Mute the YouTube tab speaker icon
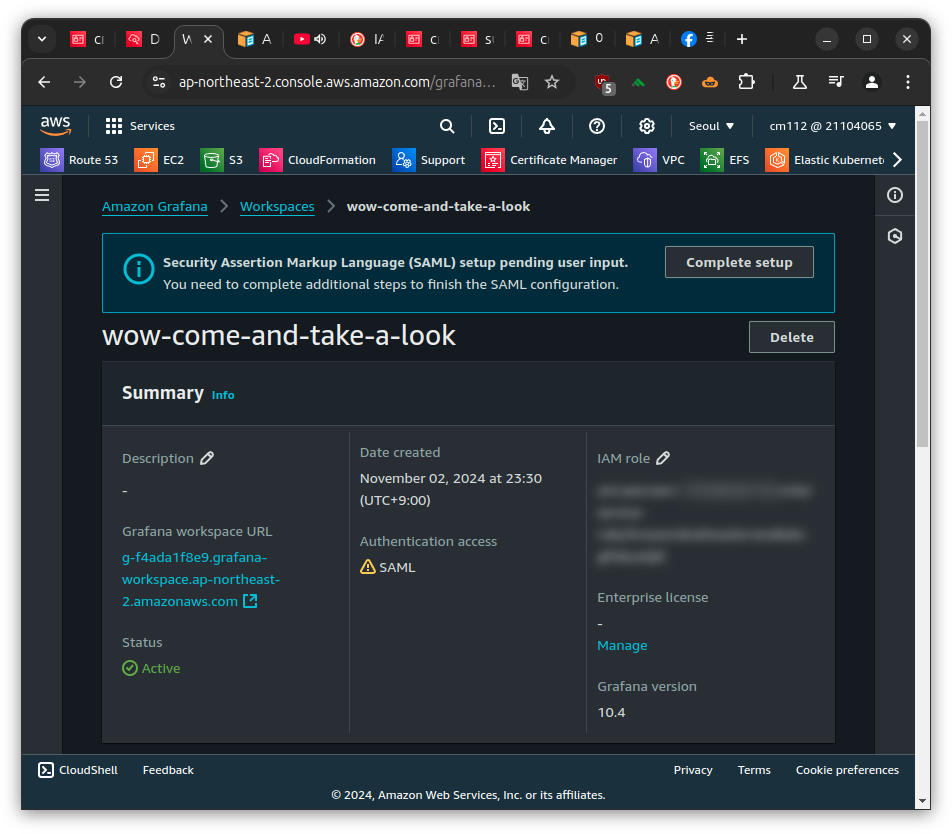952x834 pixels. pos(320,39)
